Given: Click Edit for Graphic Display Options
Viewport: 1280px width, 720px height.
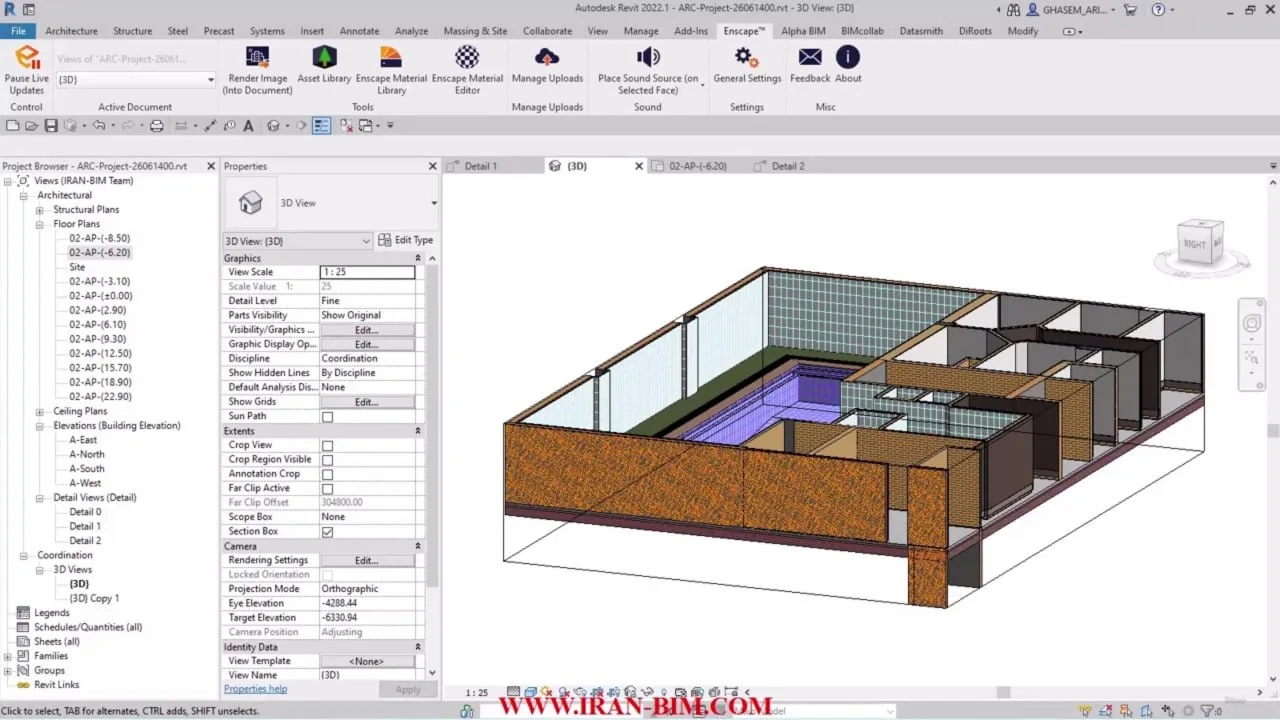Looking at the screenshot, I should [367, 344].
